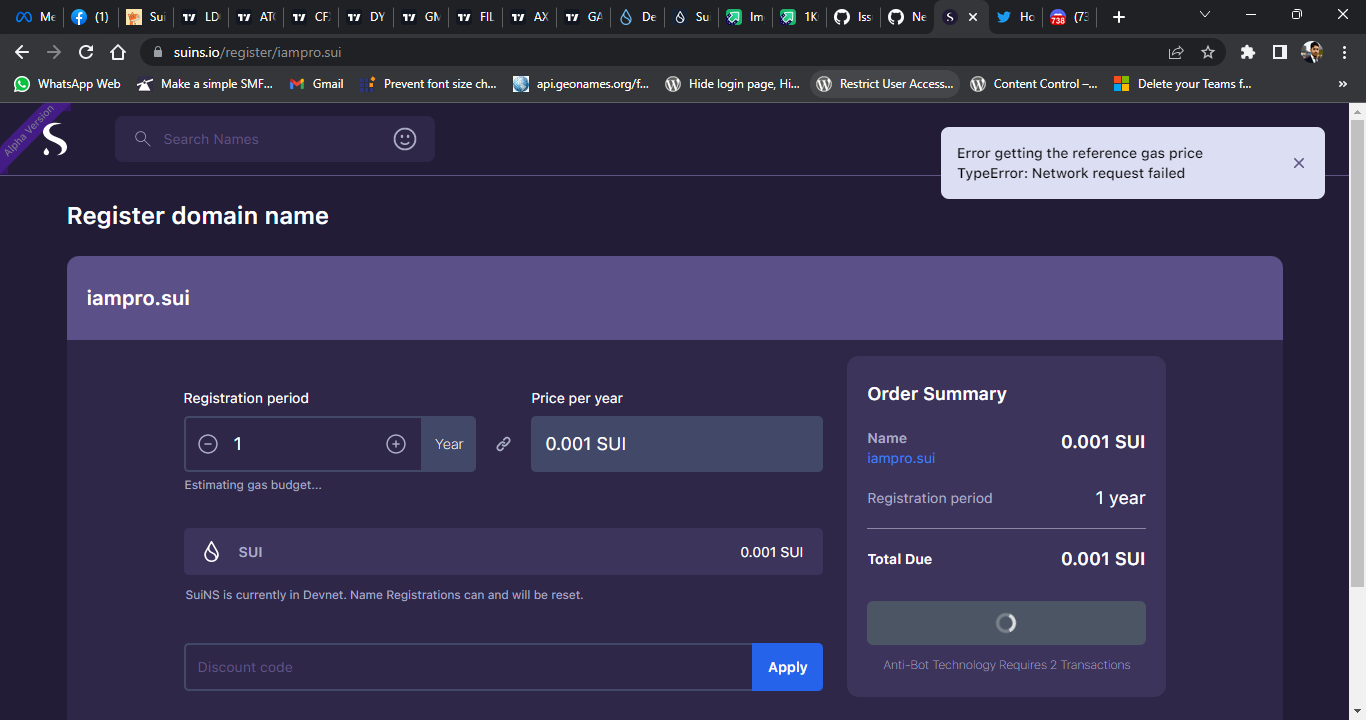Open the iampro.sui link in Order Summary
Viewport: 1366px width, 720px height.
click(901, 458)
